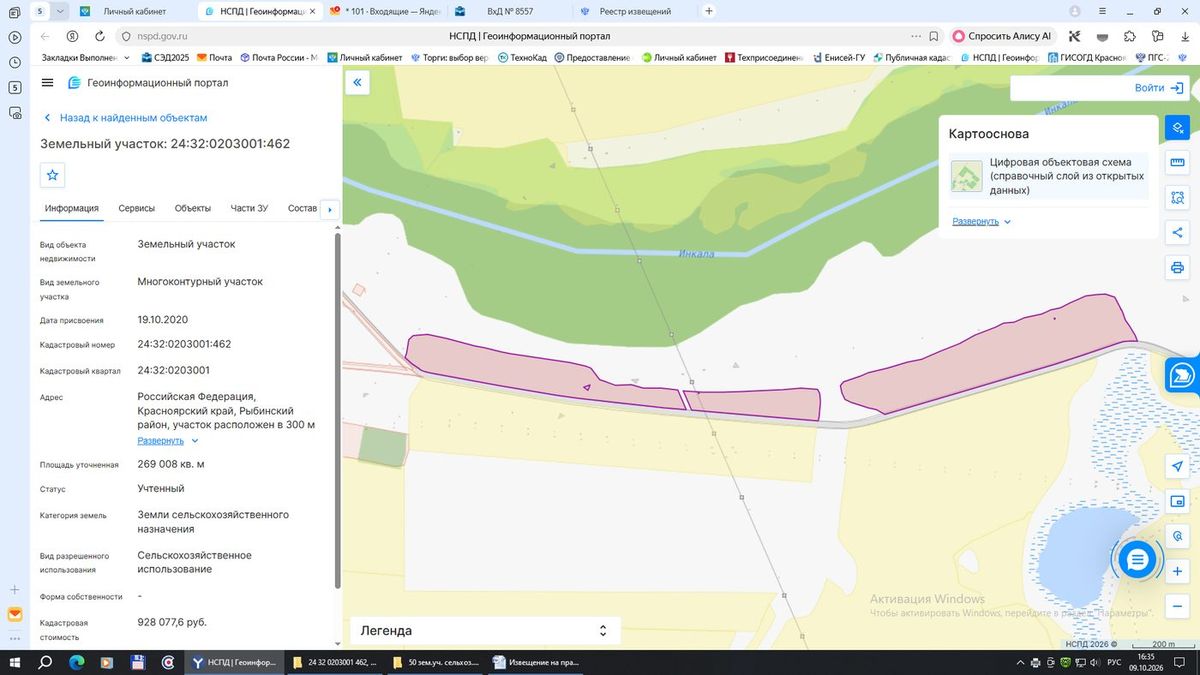1200x675 pixels.
Task: Share the current map view
Action: point(1178,233)
